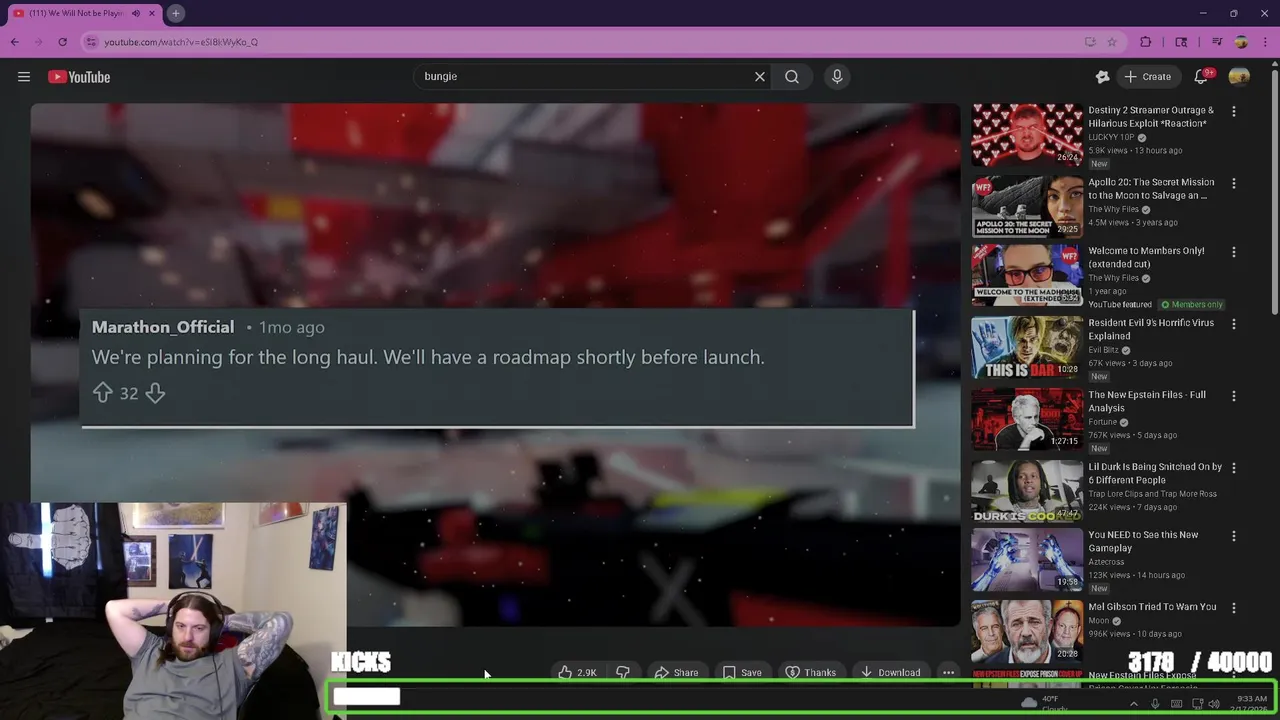
Task: Bookmark this page with the star
Action: click(x=1112, y=42)
